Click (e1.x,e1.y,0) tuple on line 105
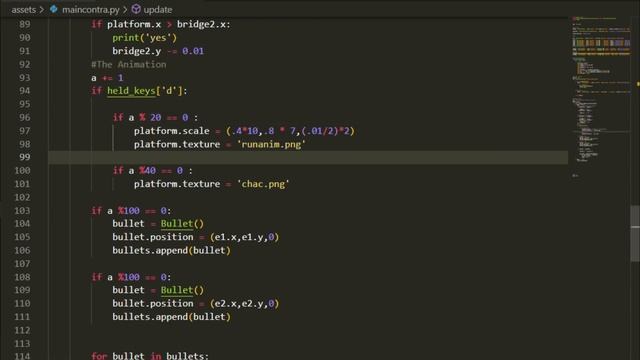The image size is (640, 360). point(244,237)
